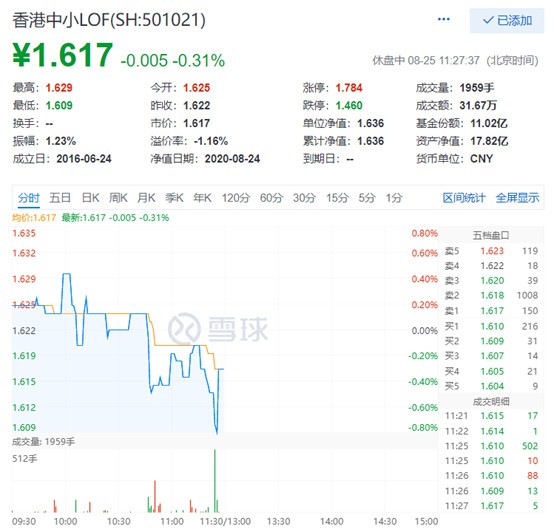Viewport: 554px width, 532px height.
Task: Click the 成立日 date 2016-06-24
Action: pos(84,159)
